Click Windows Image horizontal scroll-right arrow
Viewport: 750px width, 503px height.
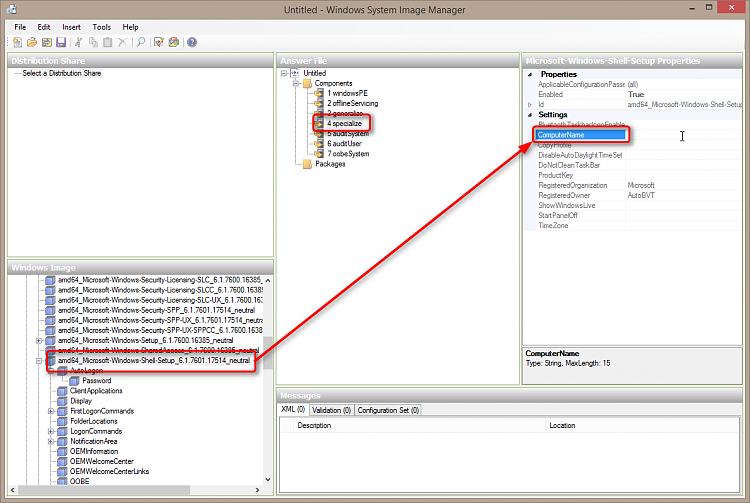click(257, 490)
